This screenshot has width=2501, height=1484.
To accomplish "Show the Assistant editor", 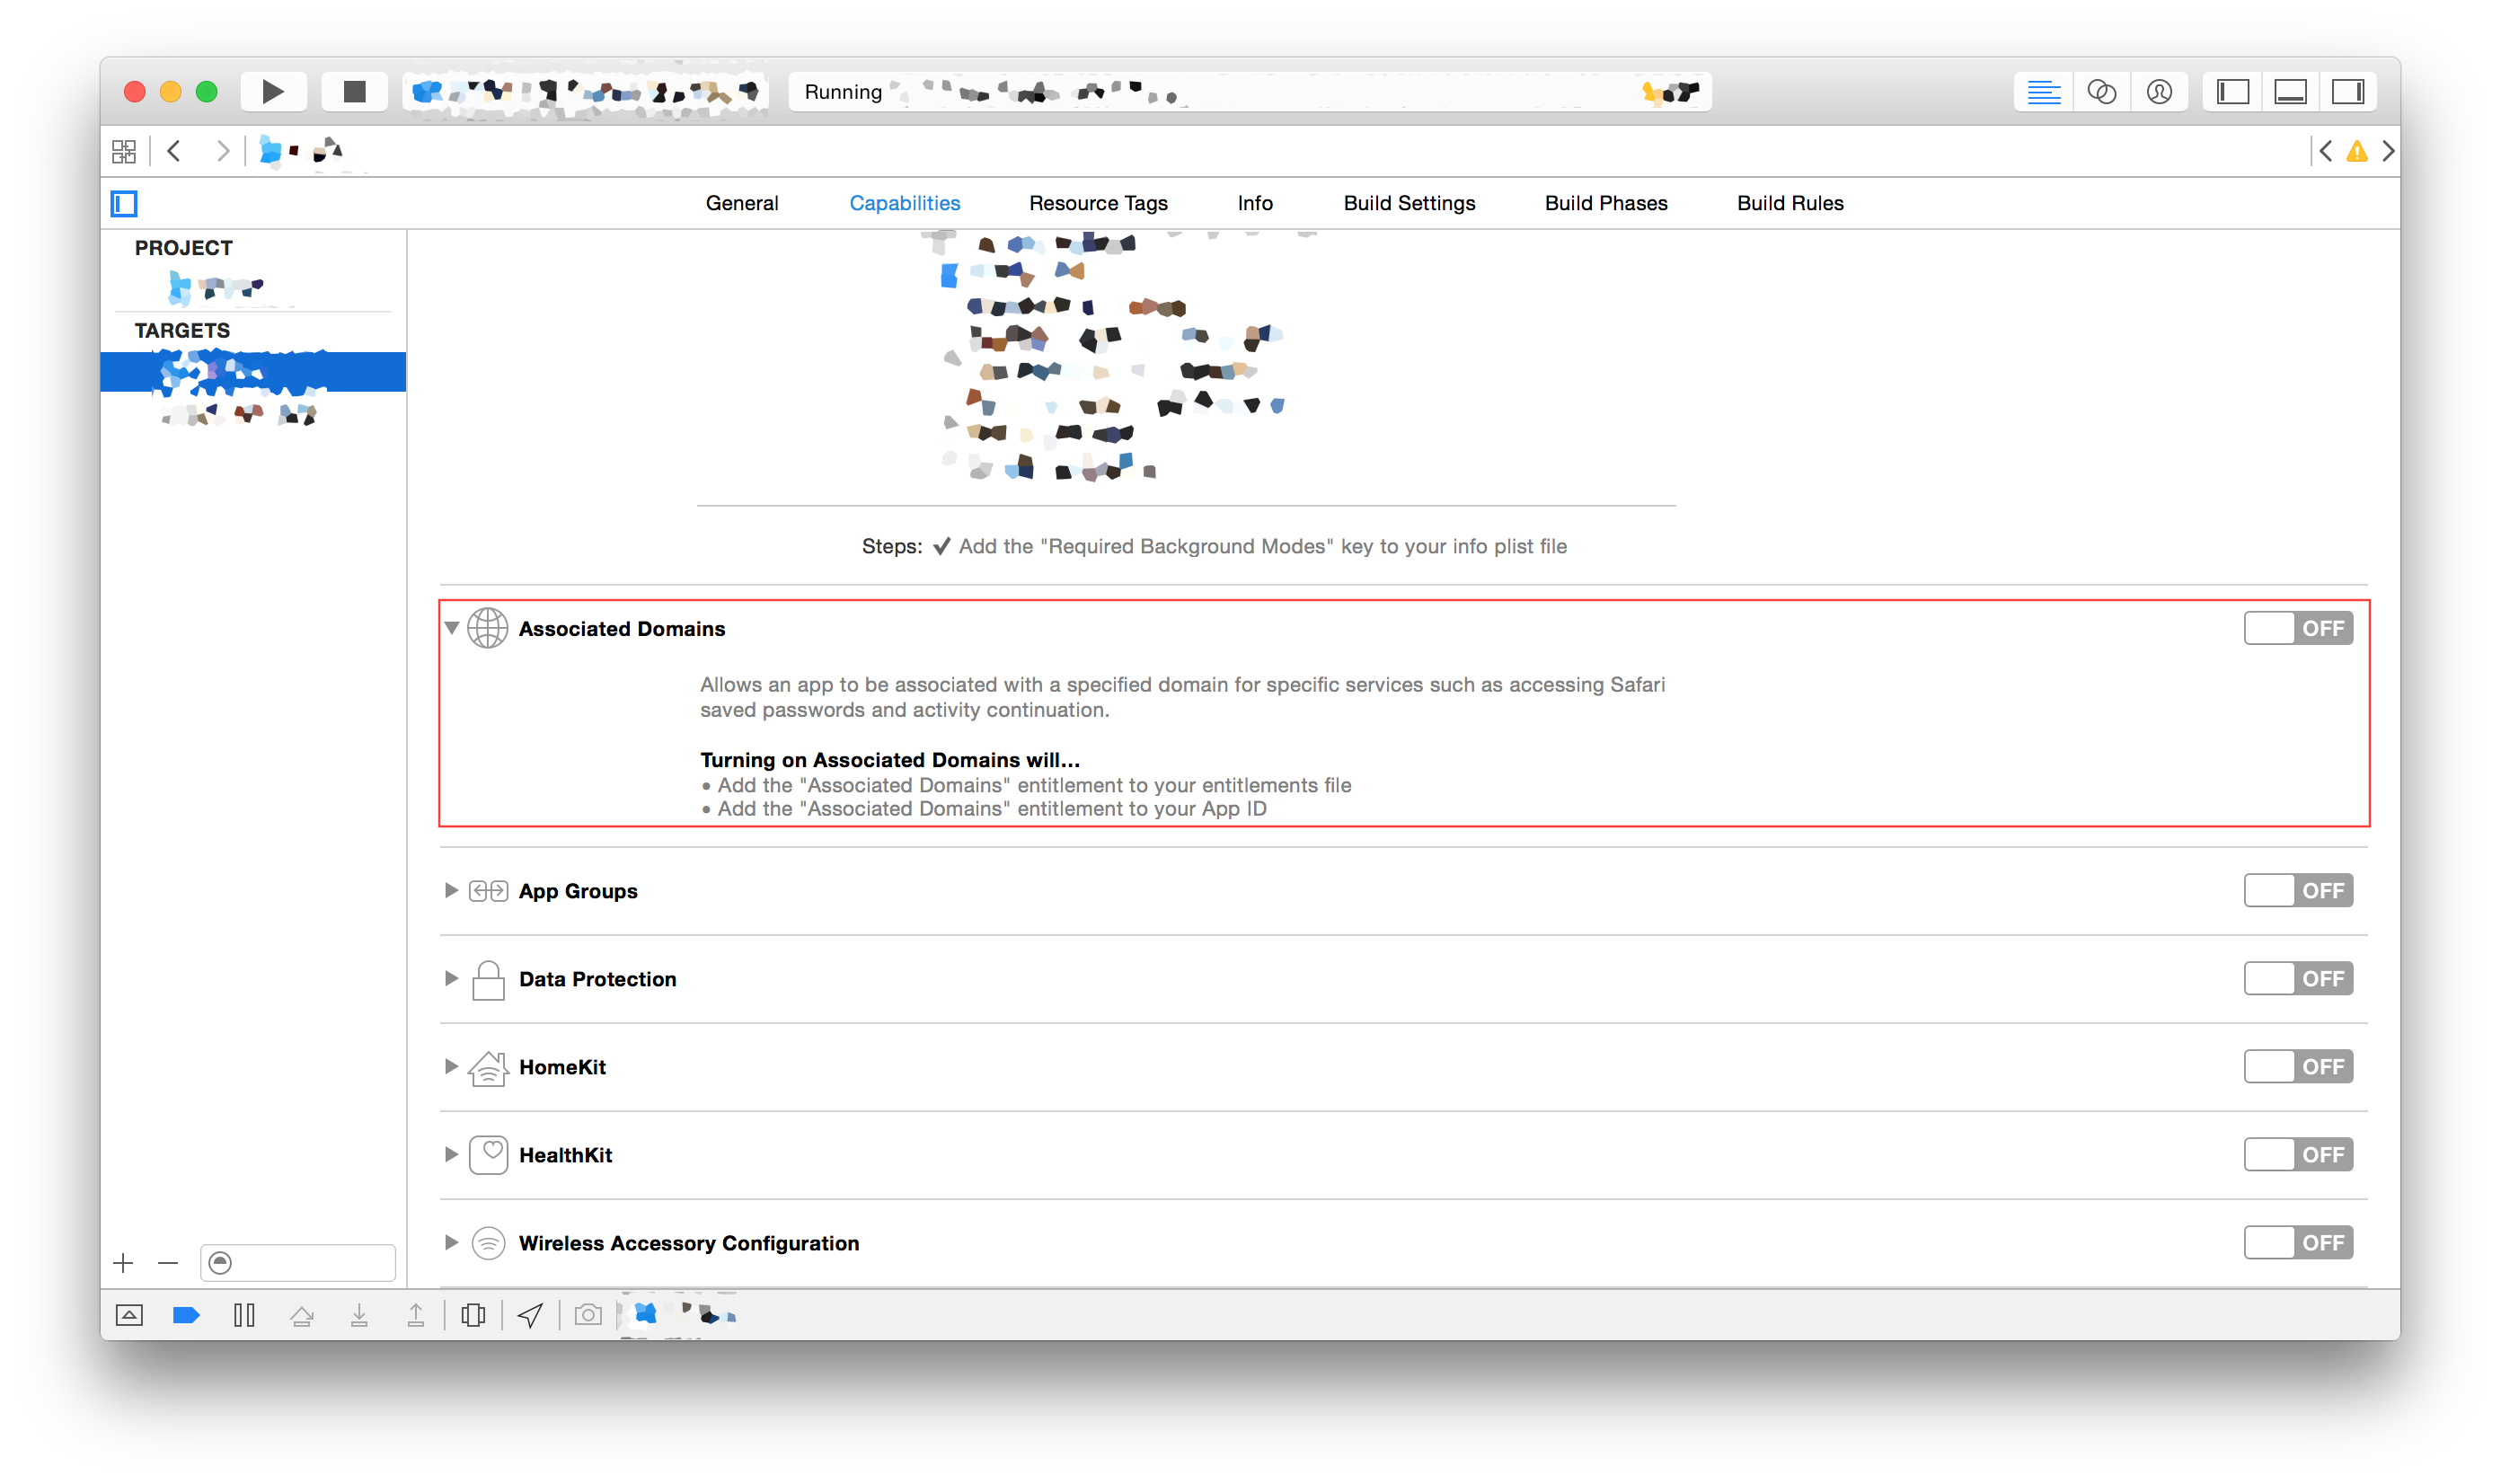I will tap(2101, 92).
